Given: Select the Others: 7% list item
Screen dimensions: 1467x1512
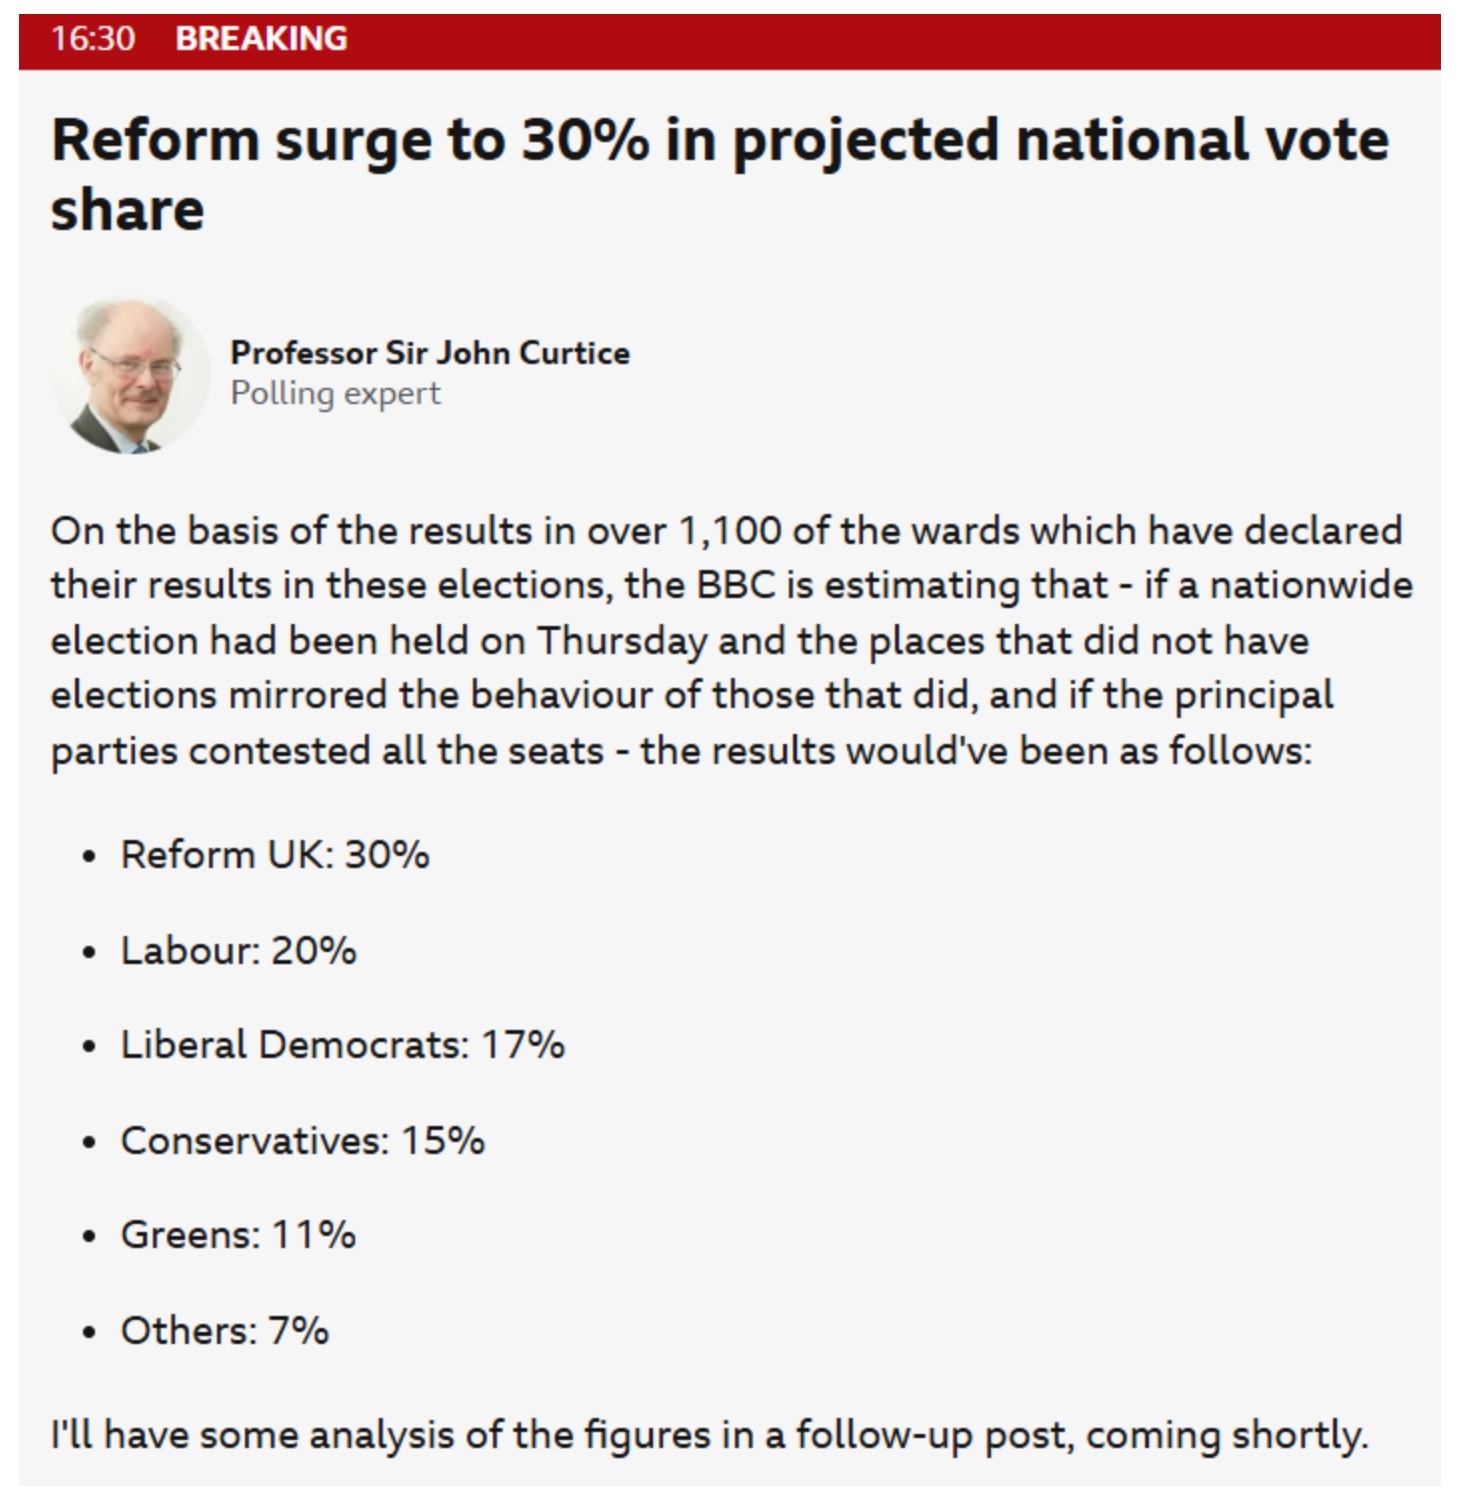Looking at the screenshot, I should (225, 1331).
